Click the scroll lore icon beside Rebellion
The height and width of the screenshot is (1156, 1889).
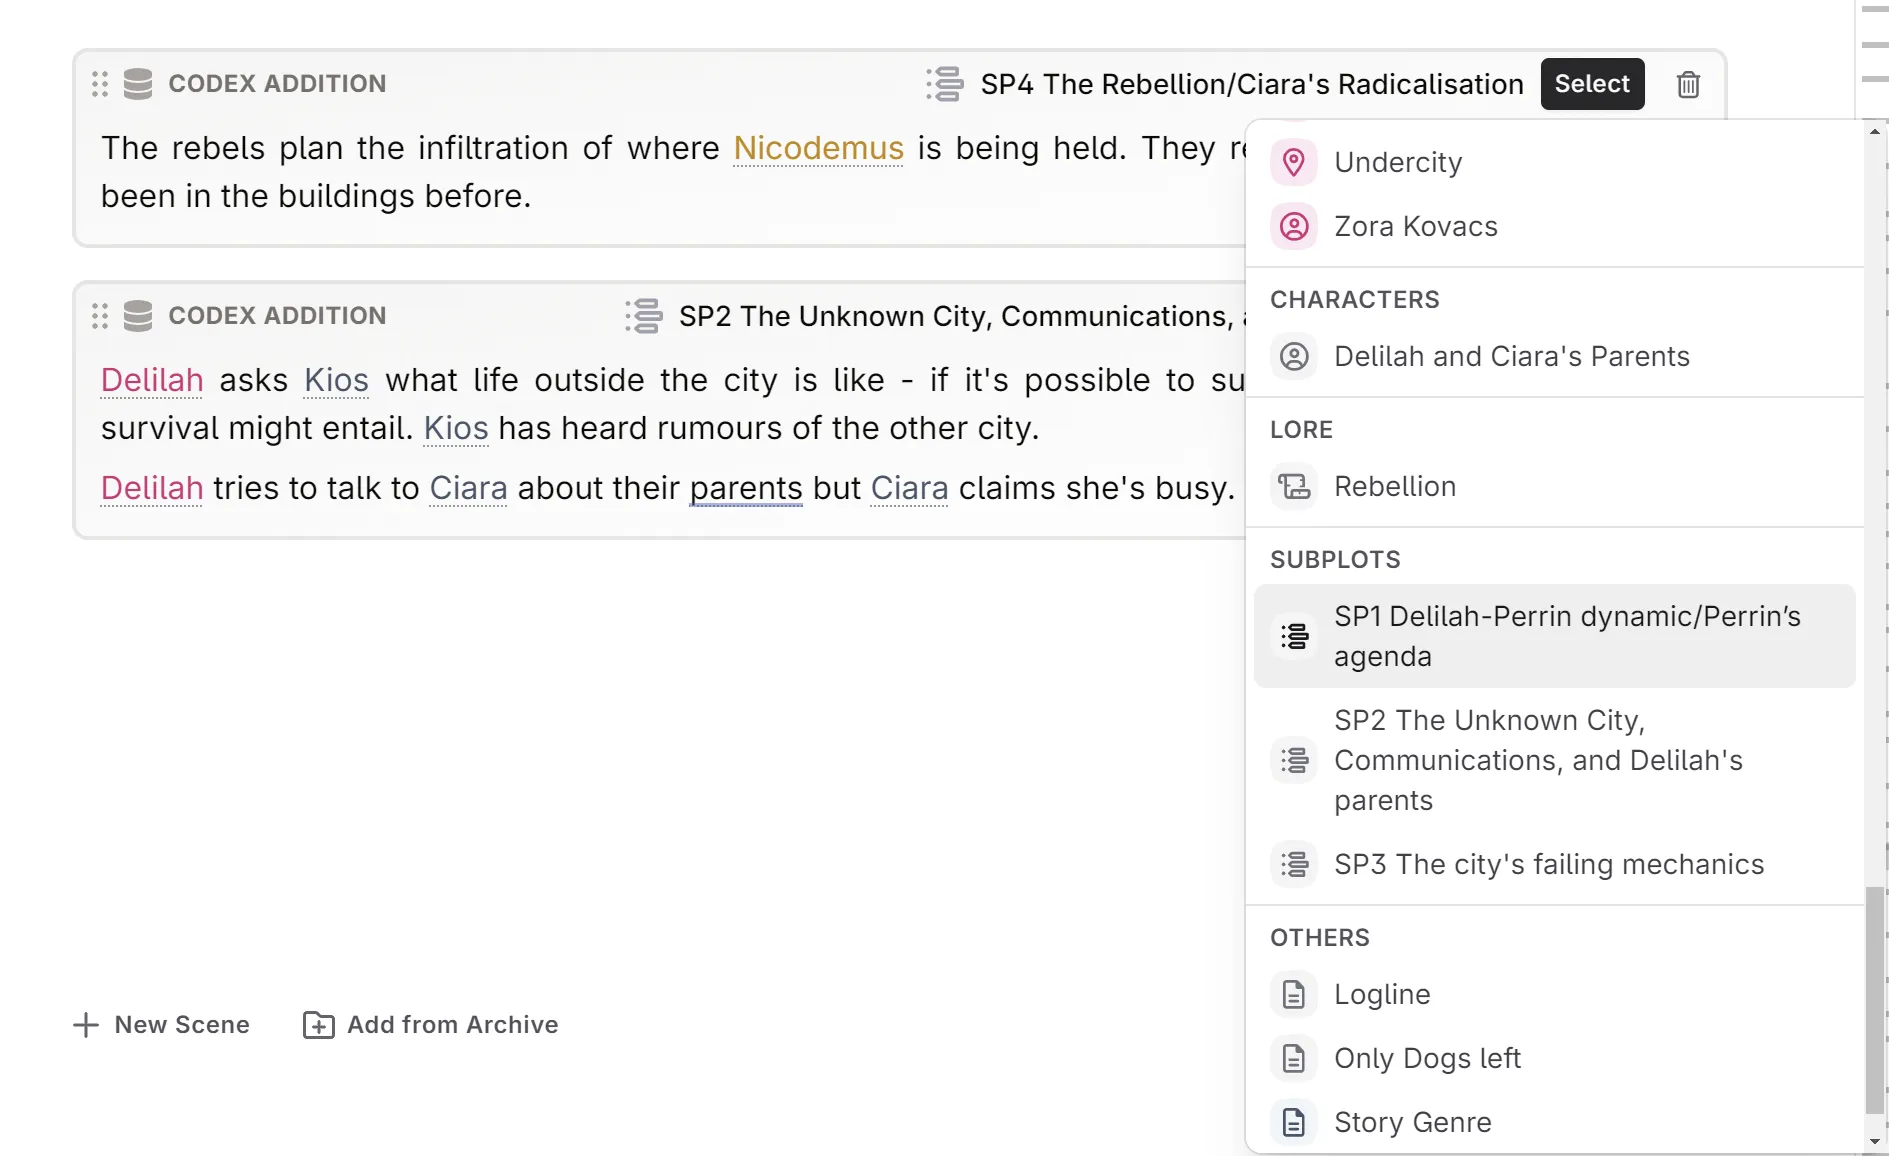(1295, 487)
